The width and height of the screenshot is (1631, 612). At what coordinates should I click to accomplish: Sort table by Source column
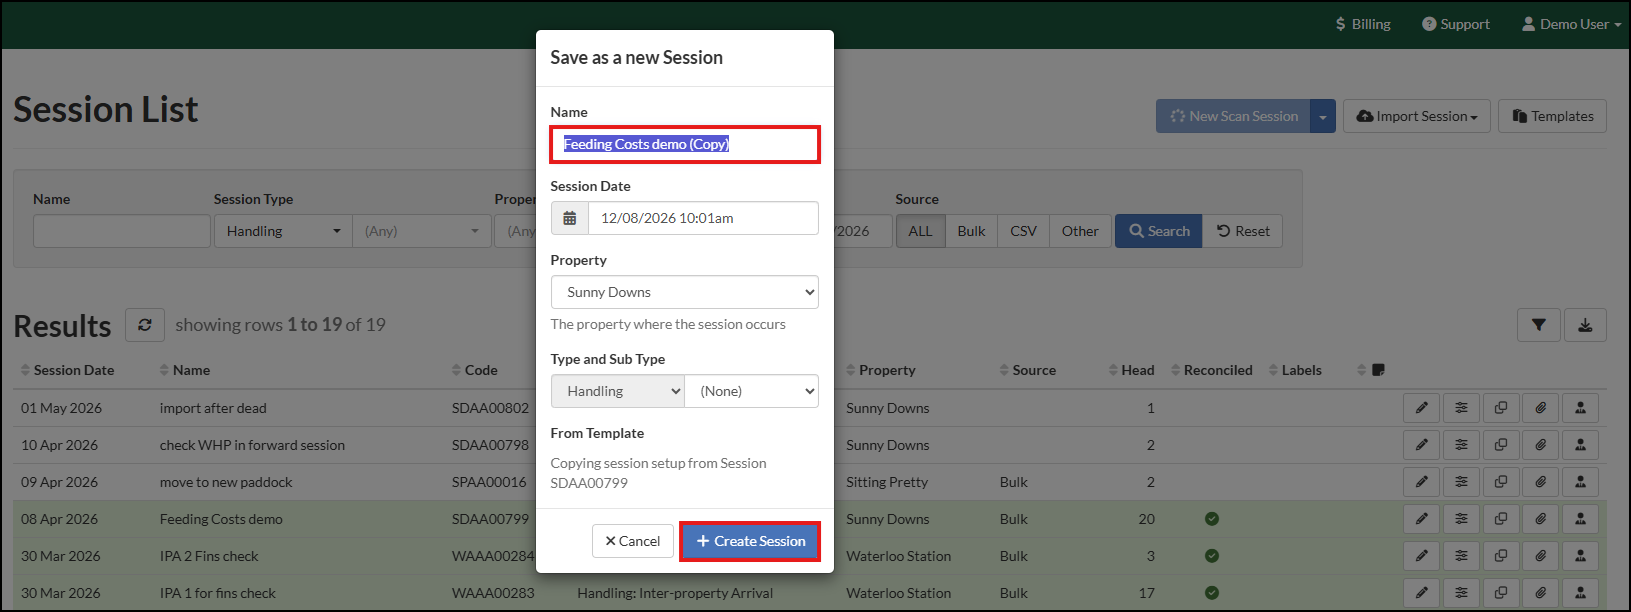click(x=1027, y=370)
